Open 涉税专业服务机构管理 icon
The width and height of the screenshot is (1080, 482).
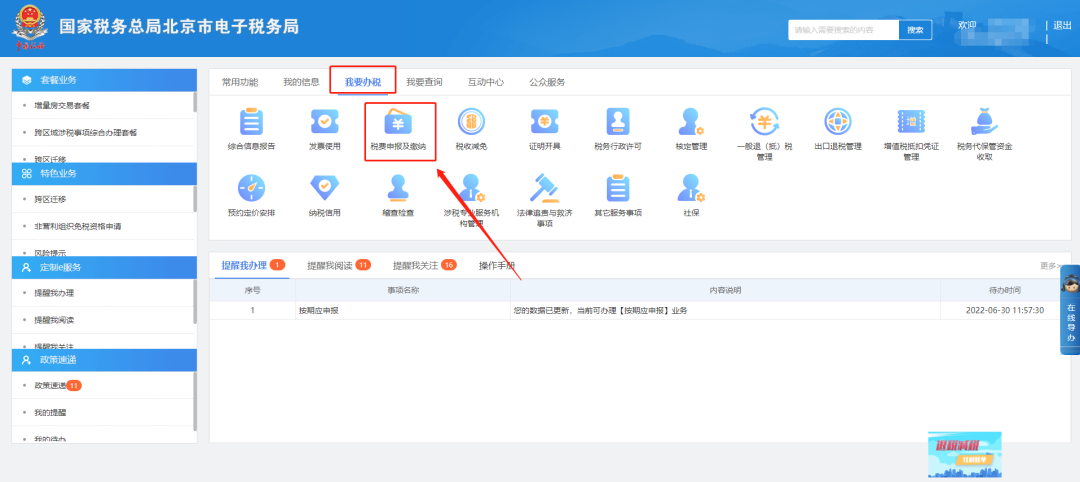click(x=472, y=188)
